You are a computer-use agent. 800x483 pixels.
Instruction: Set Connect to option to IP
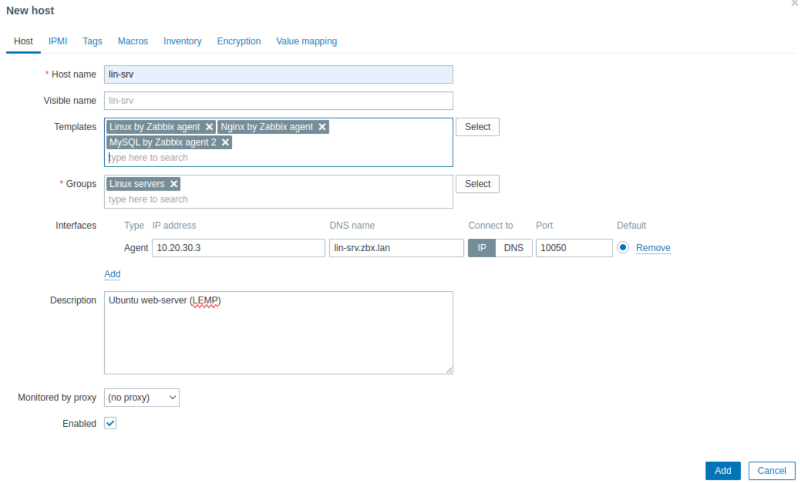tap(482, 248)
